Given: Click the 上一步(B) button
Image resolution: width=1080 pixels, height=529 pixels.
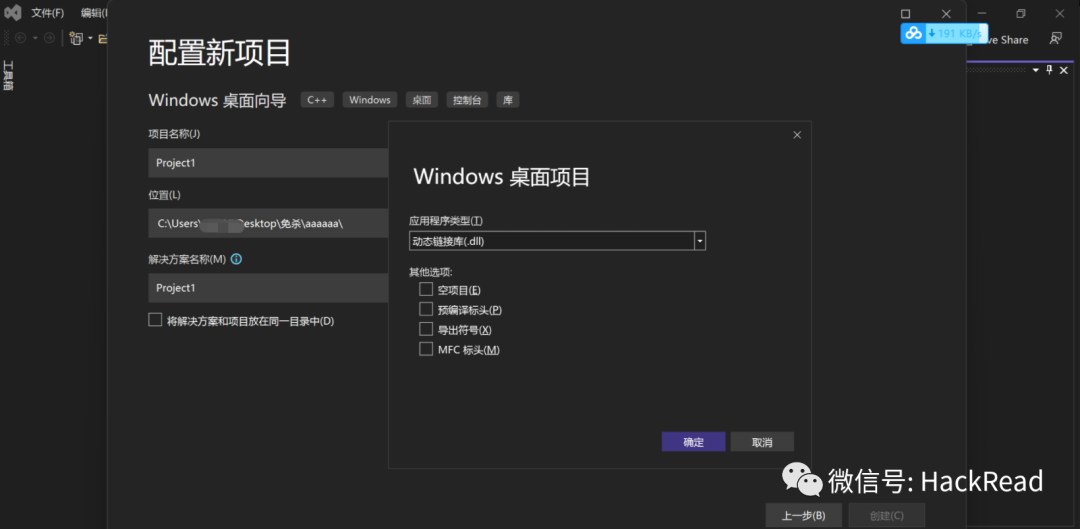Looking at the screenshot, I should coord(804,515).
